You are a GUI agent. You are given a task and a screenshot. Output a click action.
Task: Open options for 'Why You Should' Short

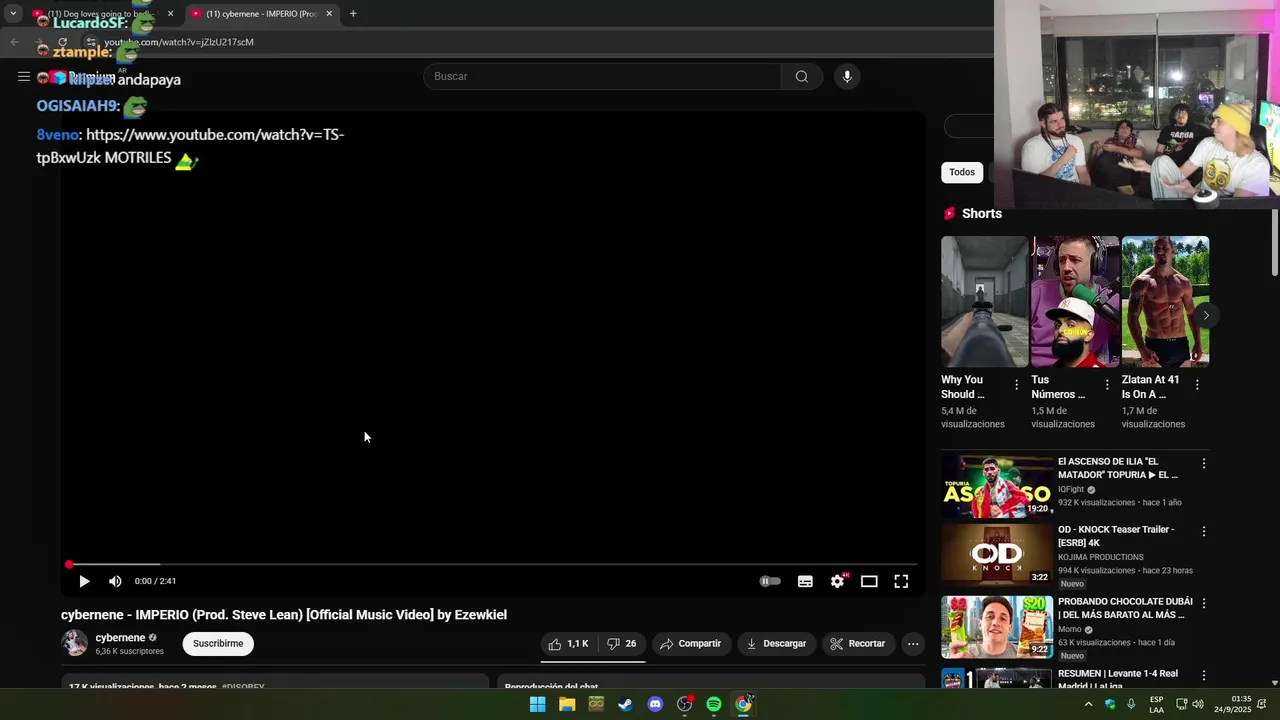pos(1017,385)
